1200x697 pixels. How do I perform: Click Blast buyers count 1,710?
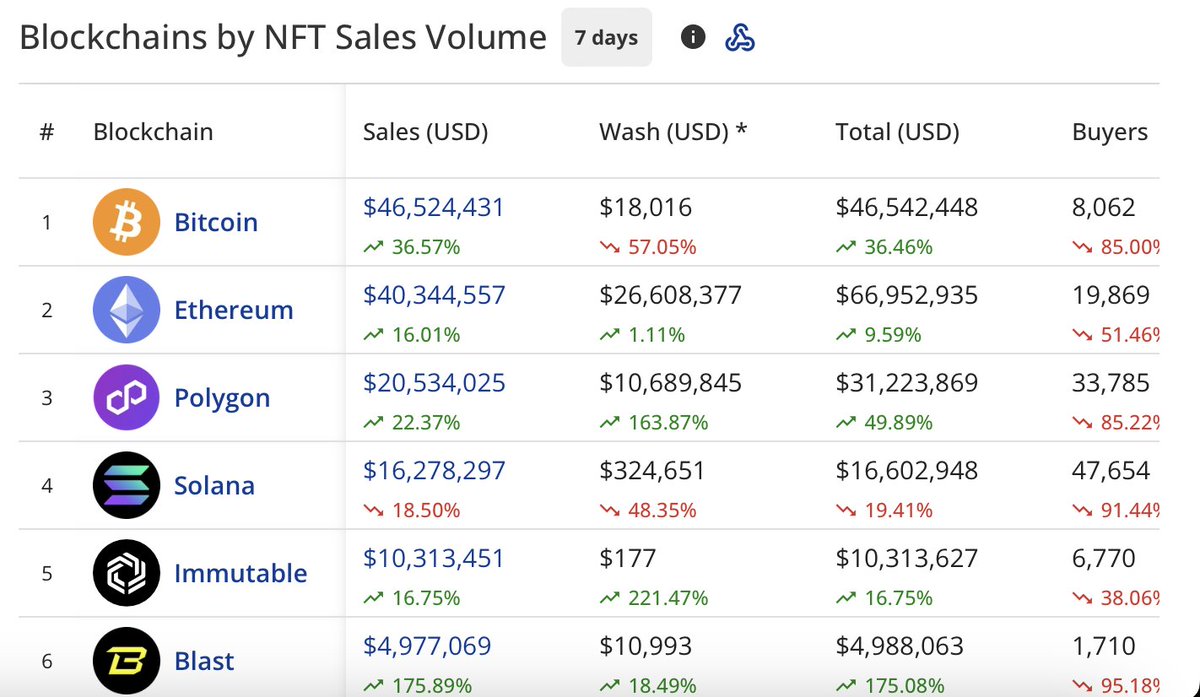tap(1104, 646)
